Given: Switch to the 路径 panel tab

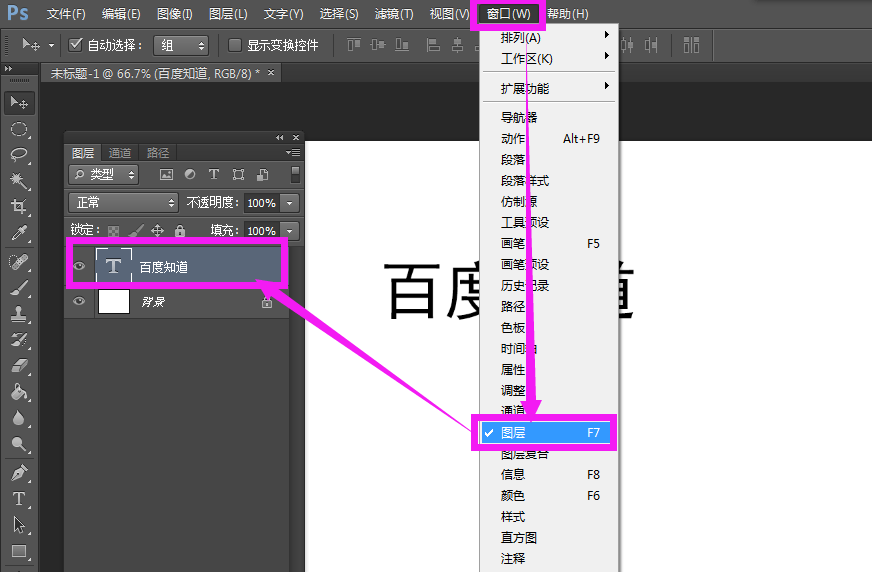Looking at the screenshot, I should point(157,153).
